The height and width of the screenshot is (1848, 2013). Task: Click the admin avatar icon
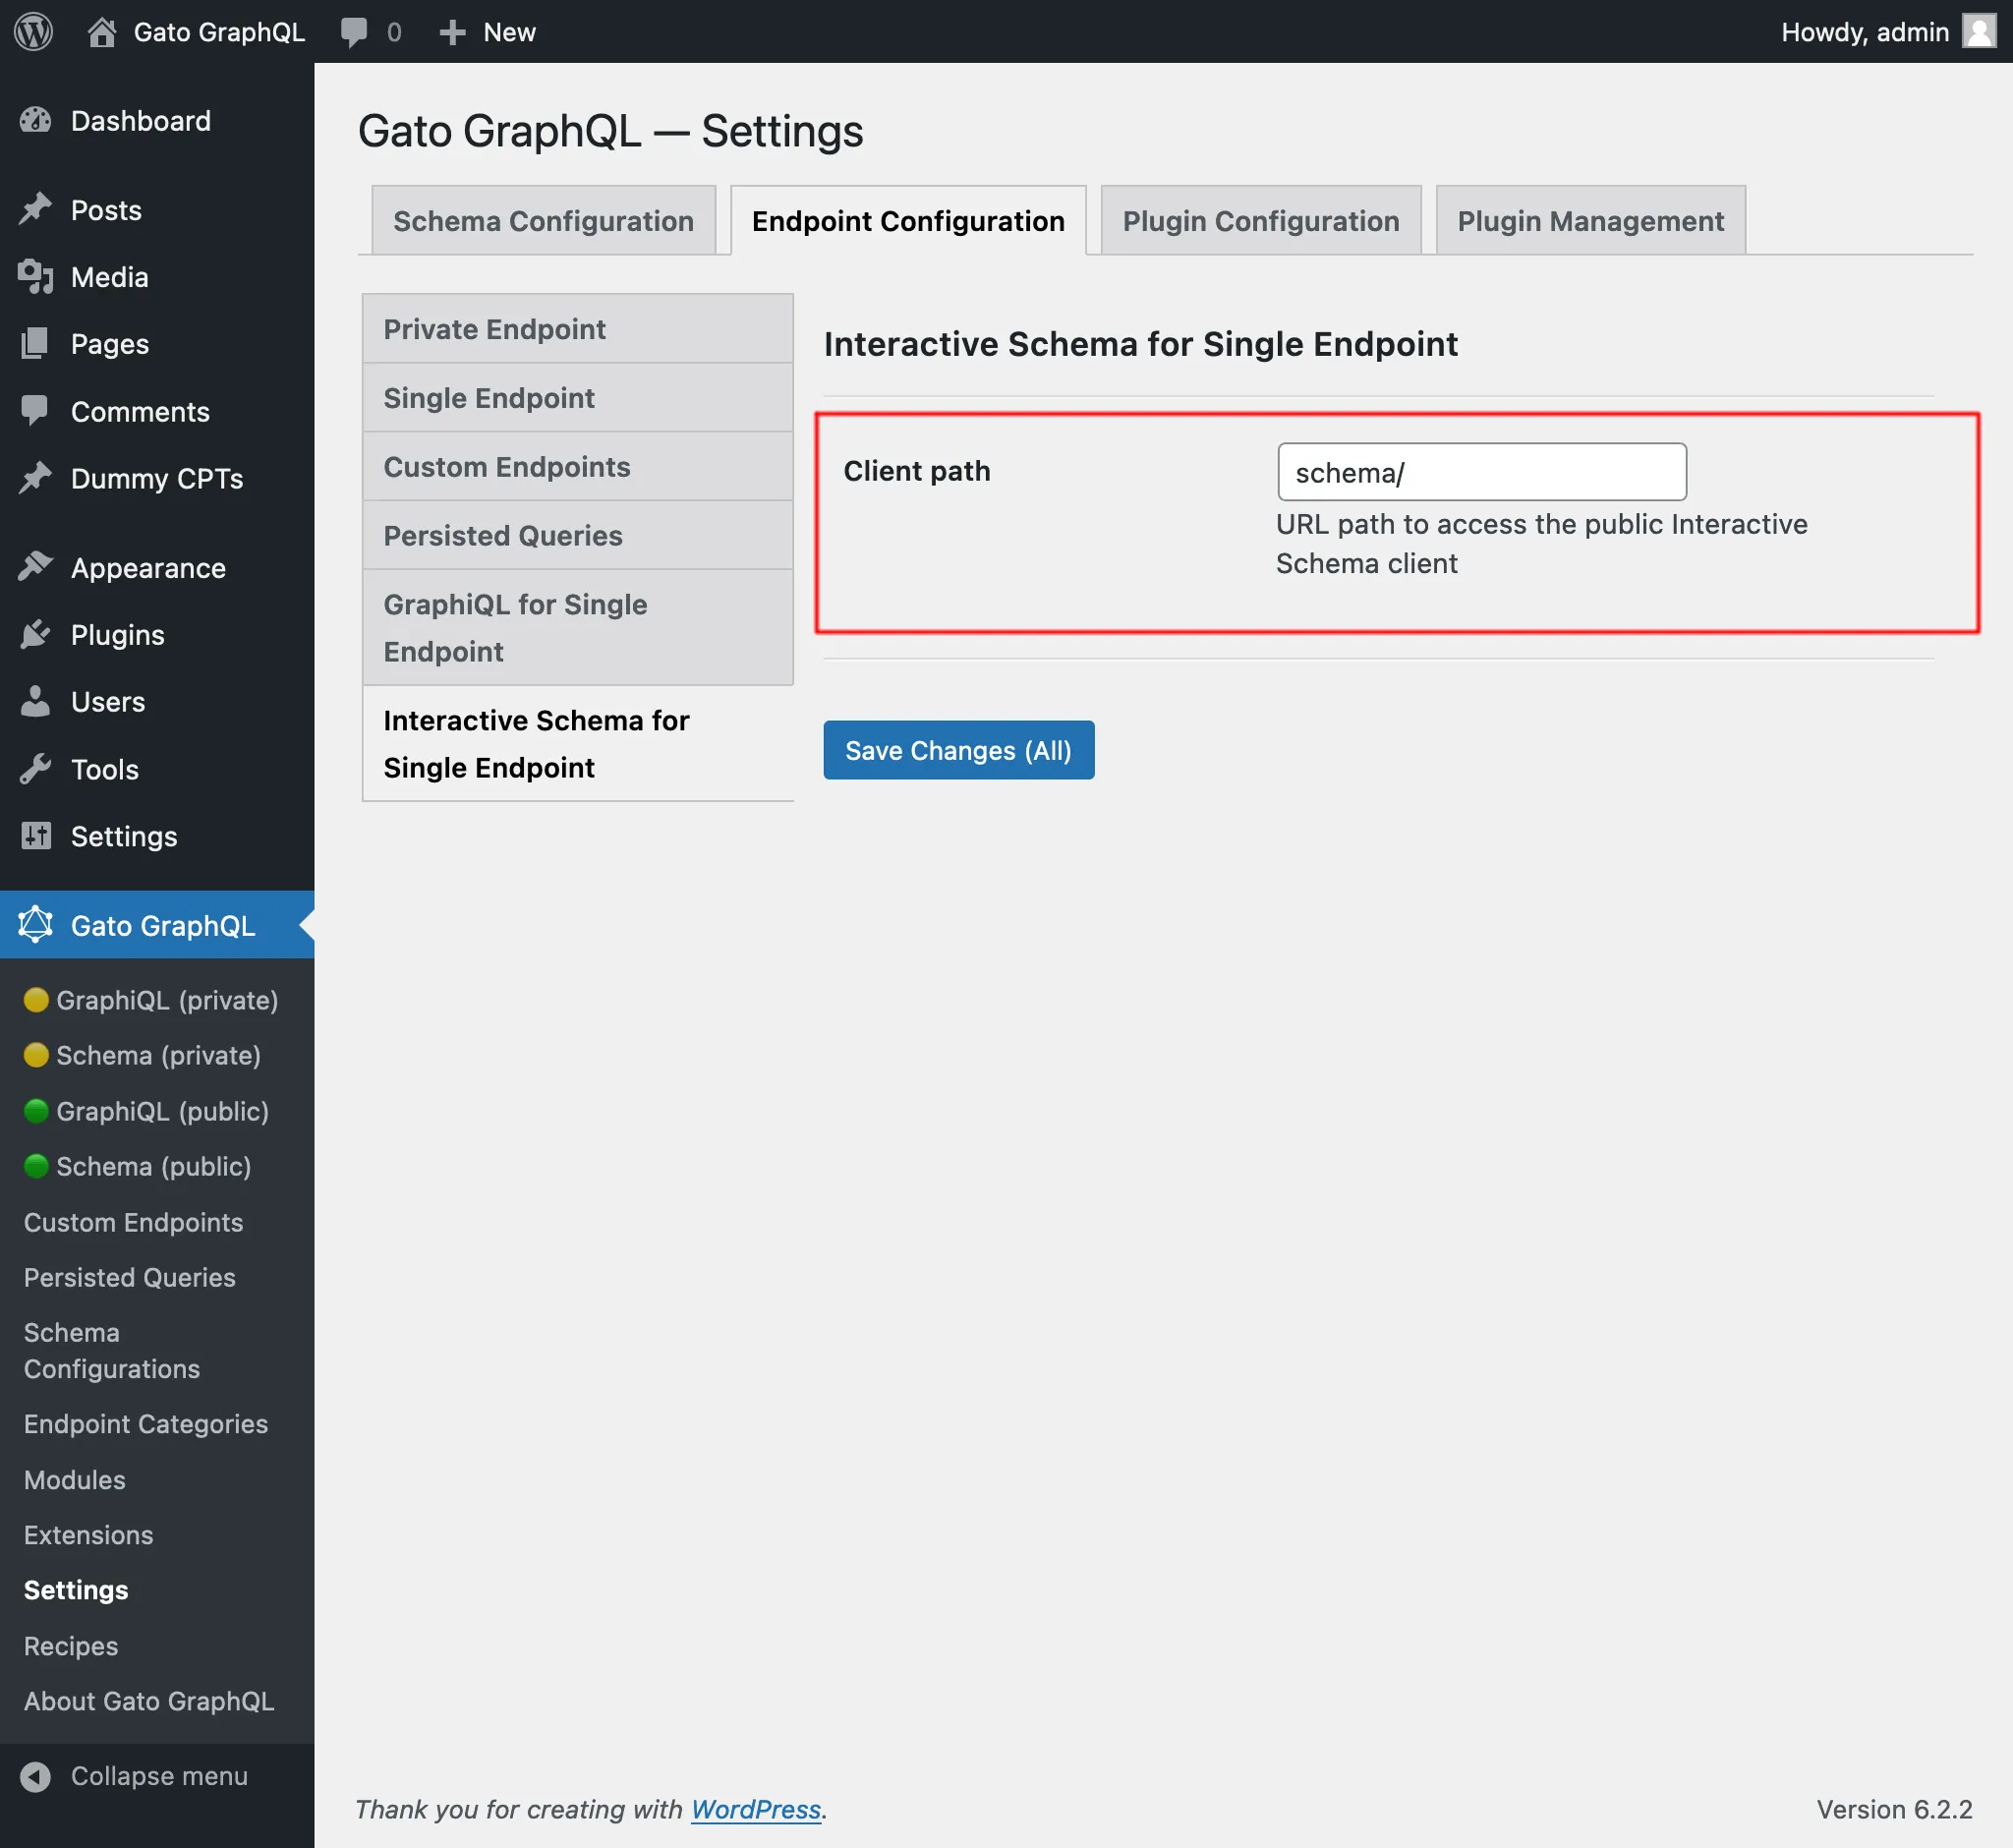tap(1979, 31)
